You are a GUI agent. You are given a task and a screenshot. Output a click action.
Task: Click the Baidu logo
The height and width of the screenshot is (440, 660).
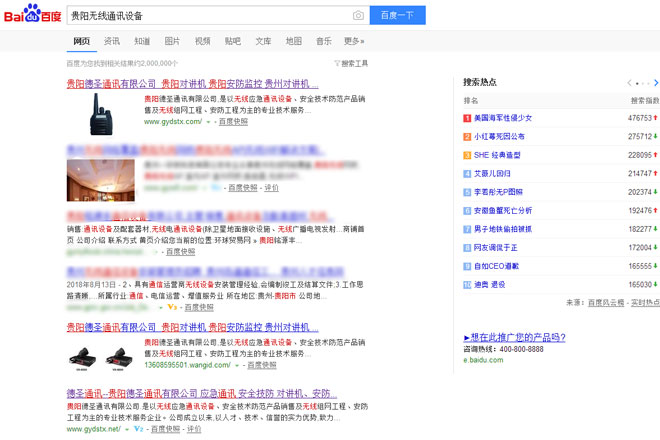coord(32,14)
